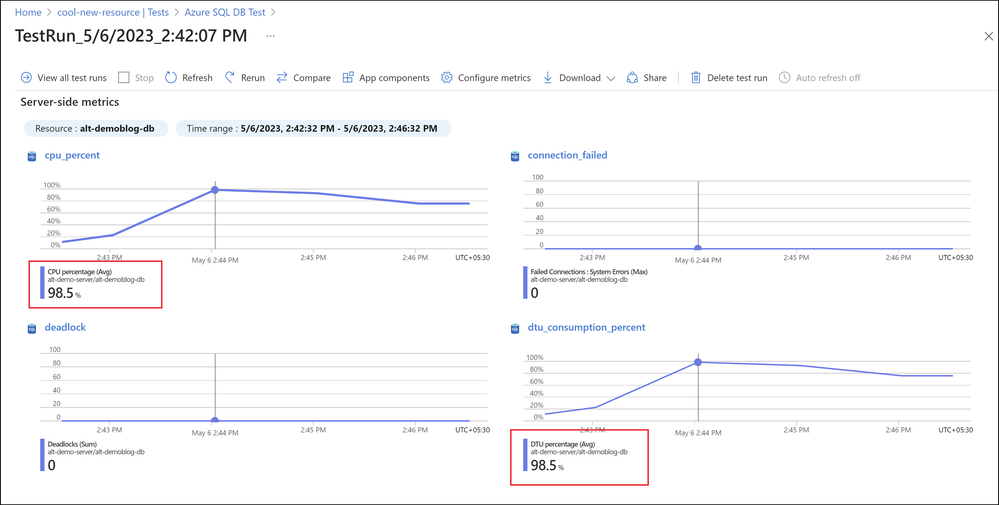
Task: Click the Failed Connections : System Errors (Max) text
Action: pos(589,272)
